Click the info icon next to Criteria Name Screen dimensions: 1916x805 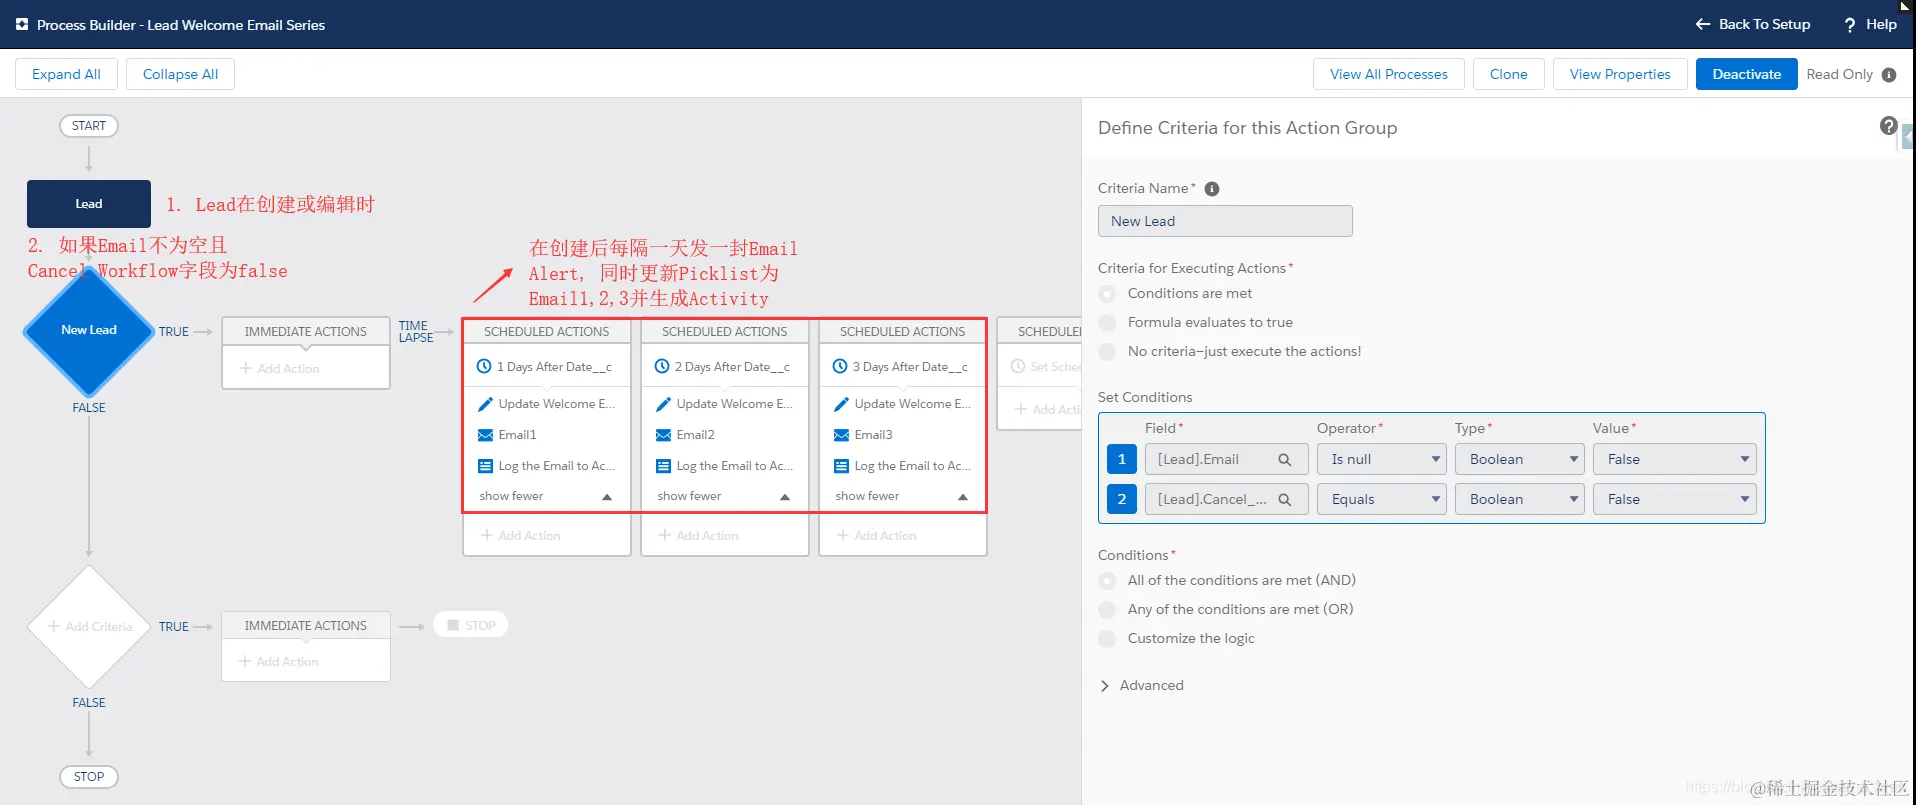(x=1212, y=189)
